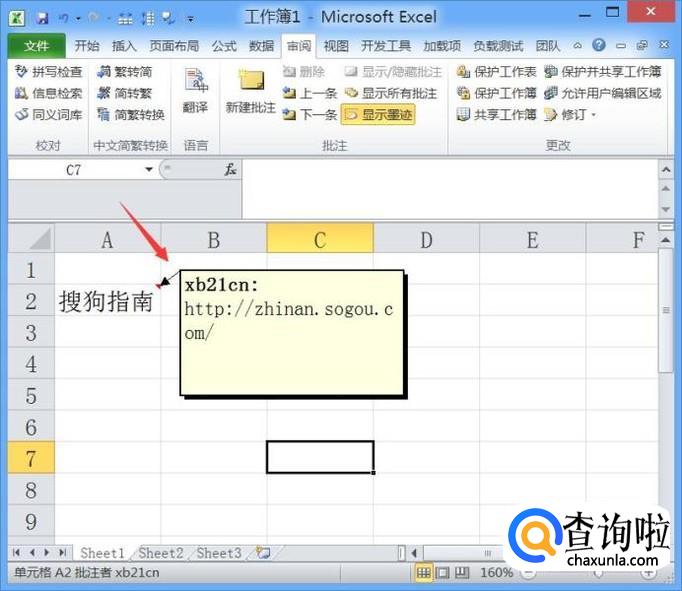Switch to Normal view in status bar

click(x=424, y=573)
